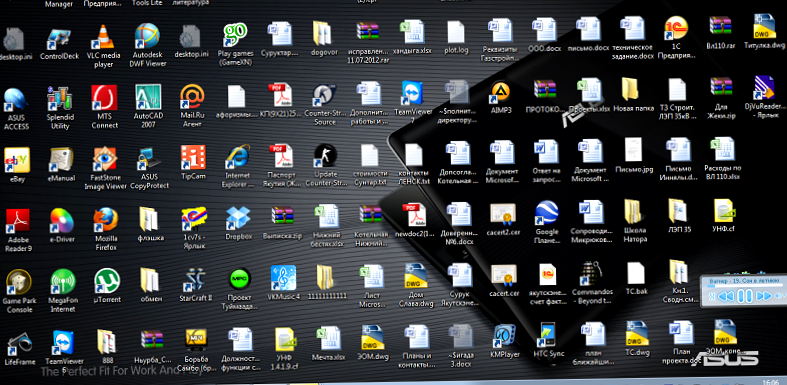Select the 1cv7s - Ярлык shortcut
Image resolution: width=787 pixels, height=385 pixels.
coord(194,227)
